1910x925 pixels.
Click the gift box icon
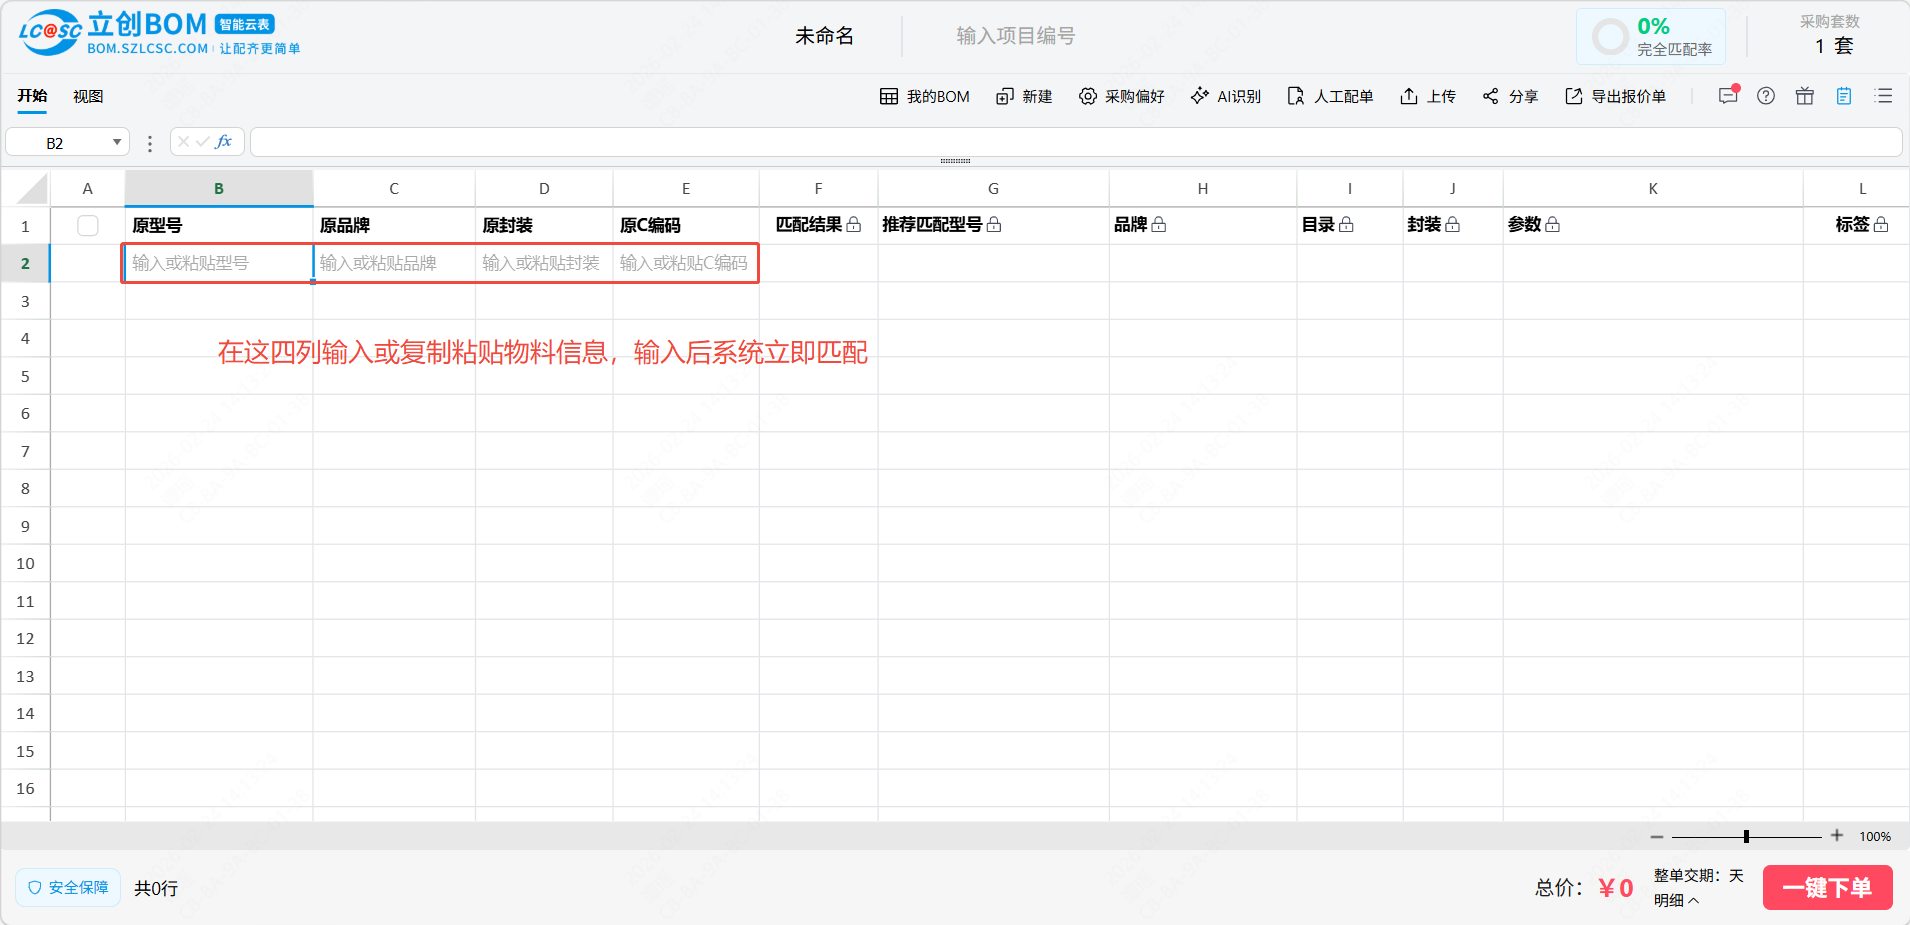(1805, 96)
